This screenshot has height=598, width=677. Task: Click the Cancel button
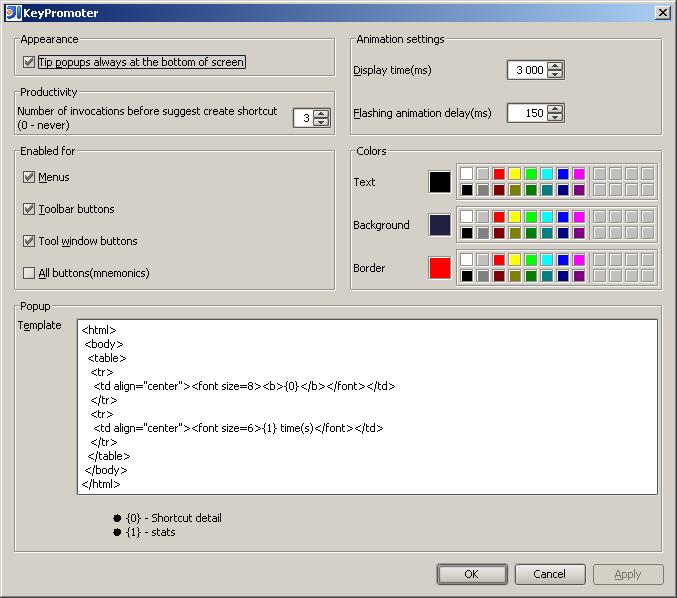tap(550, 574)
